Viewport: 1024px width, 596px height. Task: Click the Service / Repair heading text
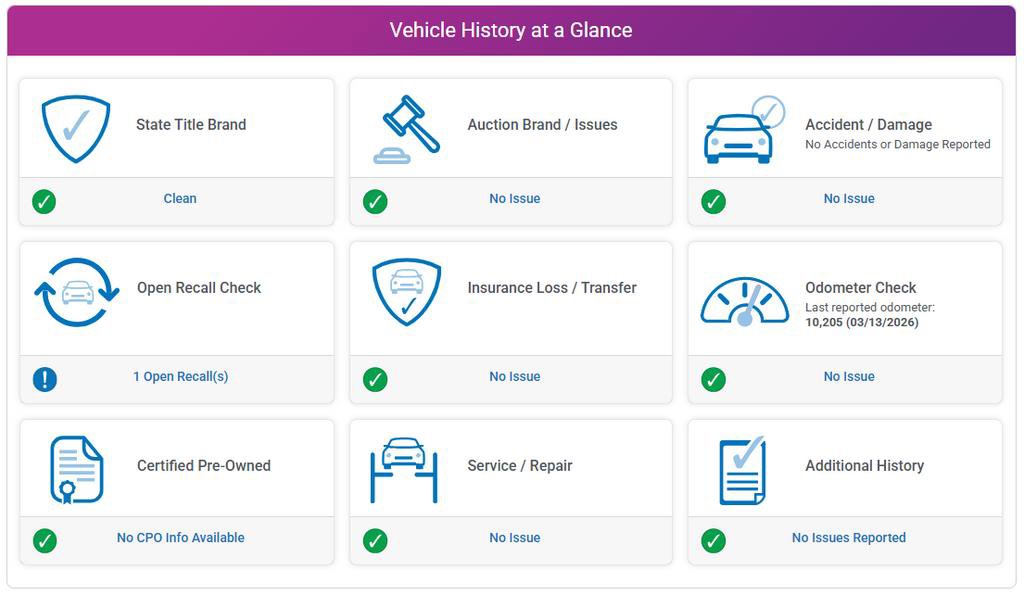click(520, 466)
